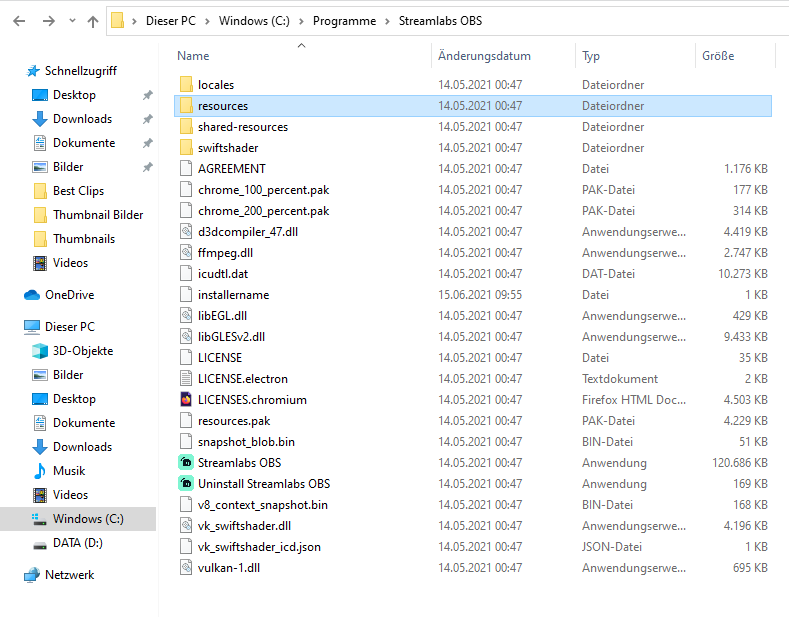Select Windows (C:) in navigation pane

tap(87, 519)
